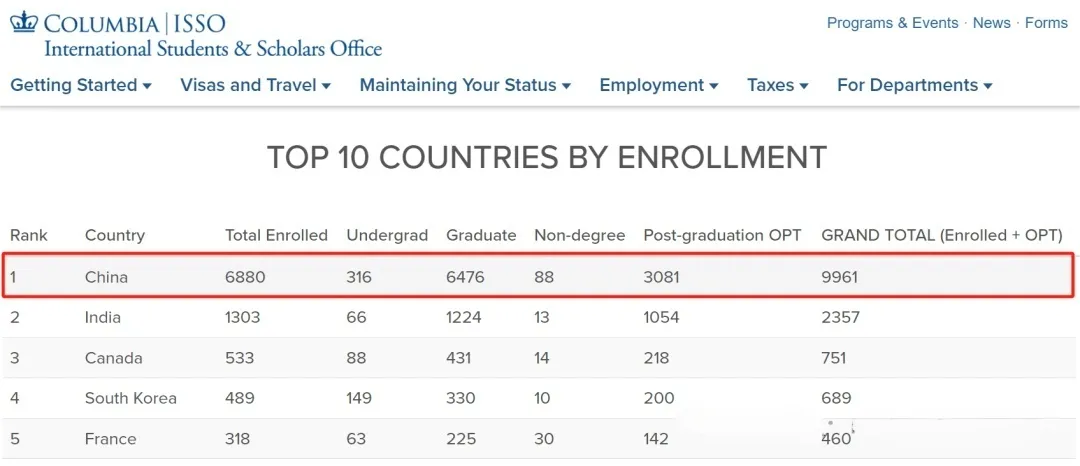Open the Employment navigation menu
The height and width of the screenshot is (466, 1080).
pos(658,85)
